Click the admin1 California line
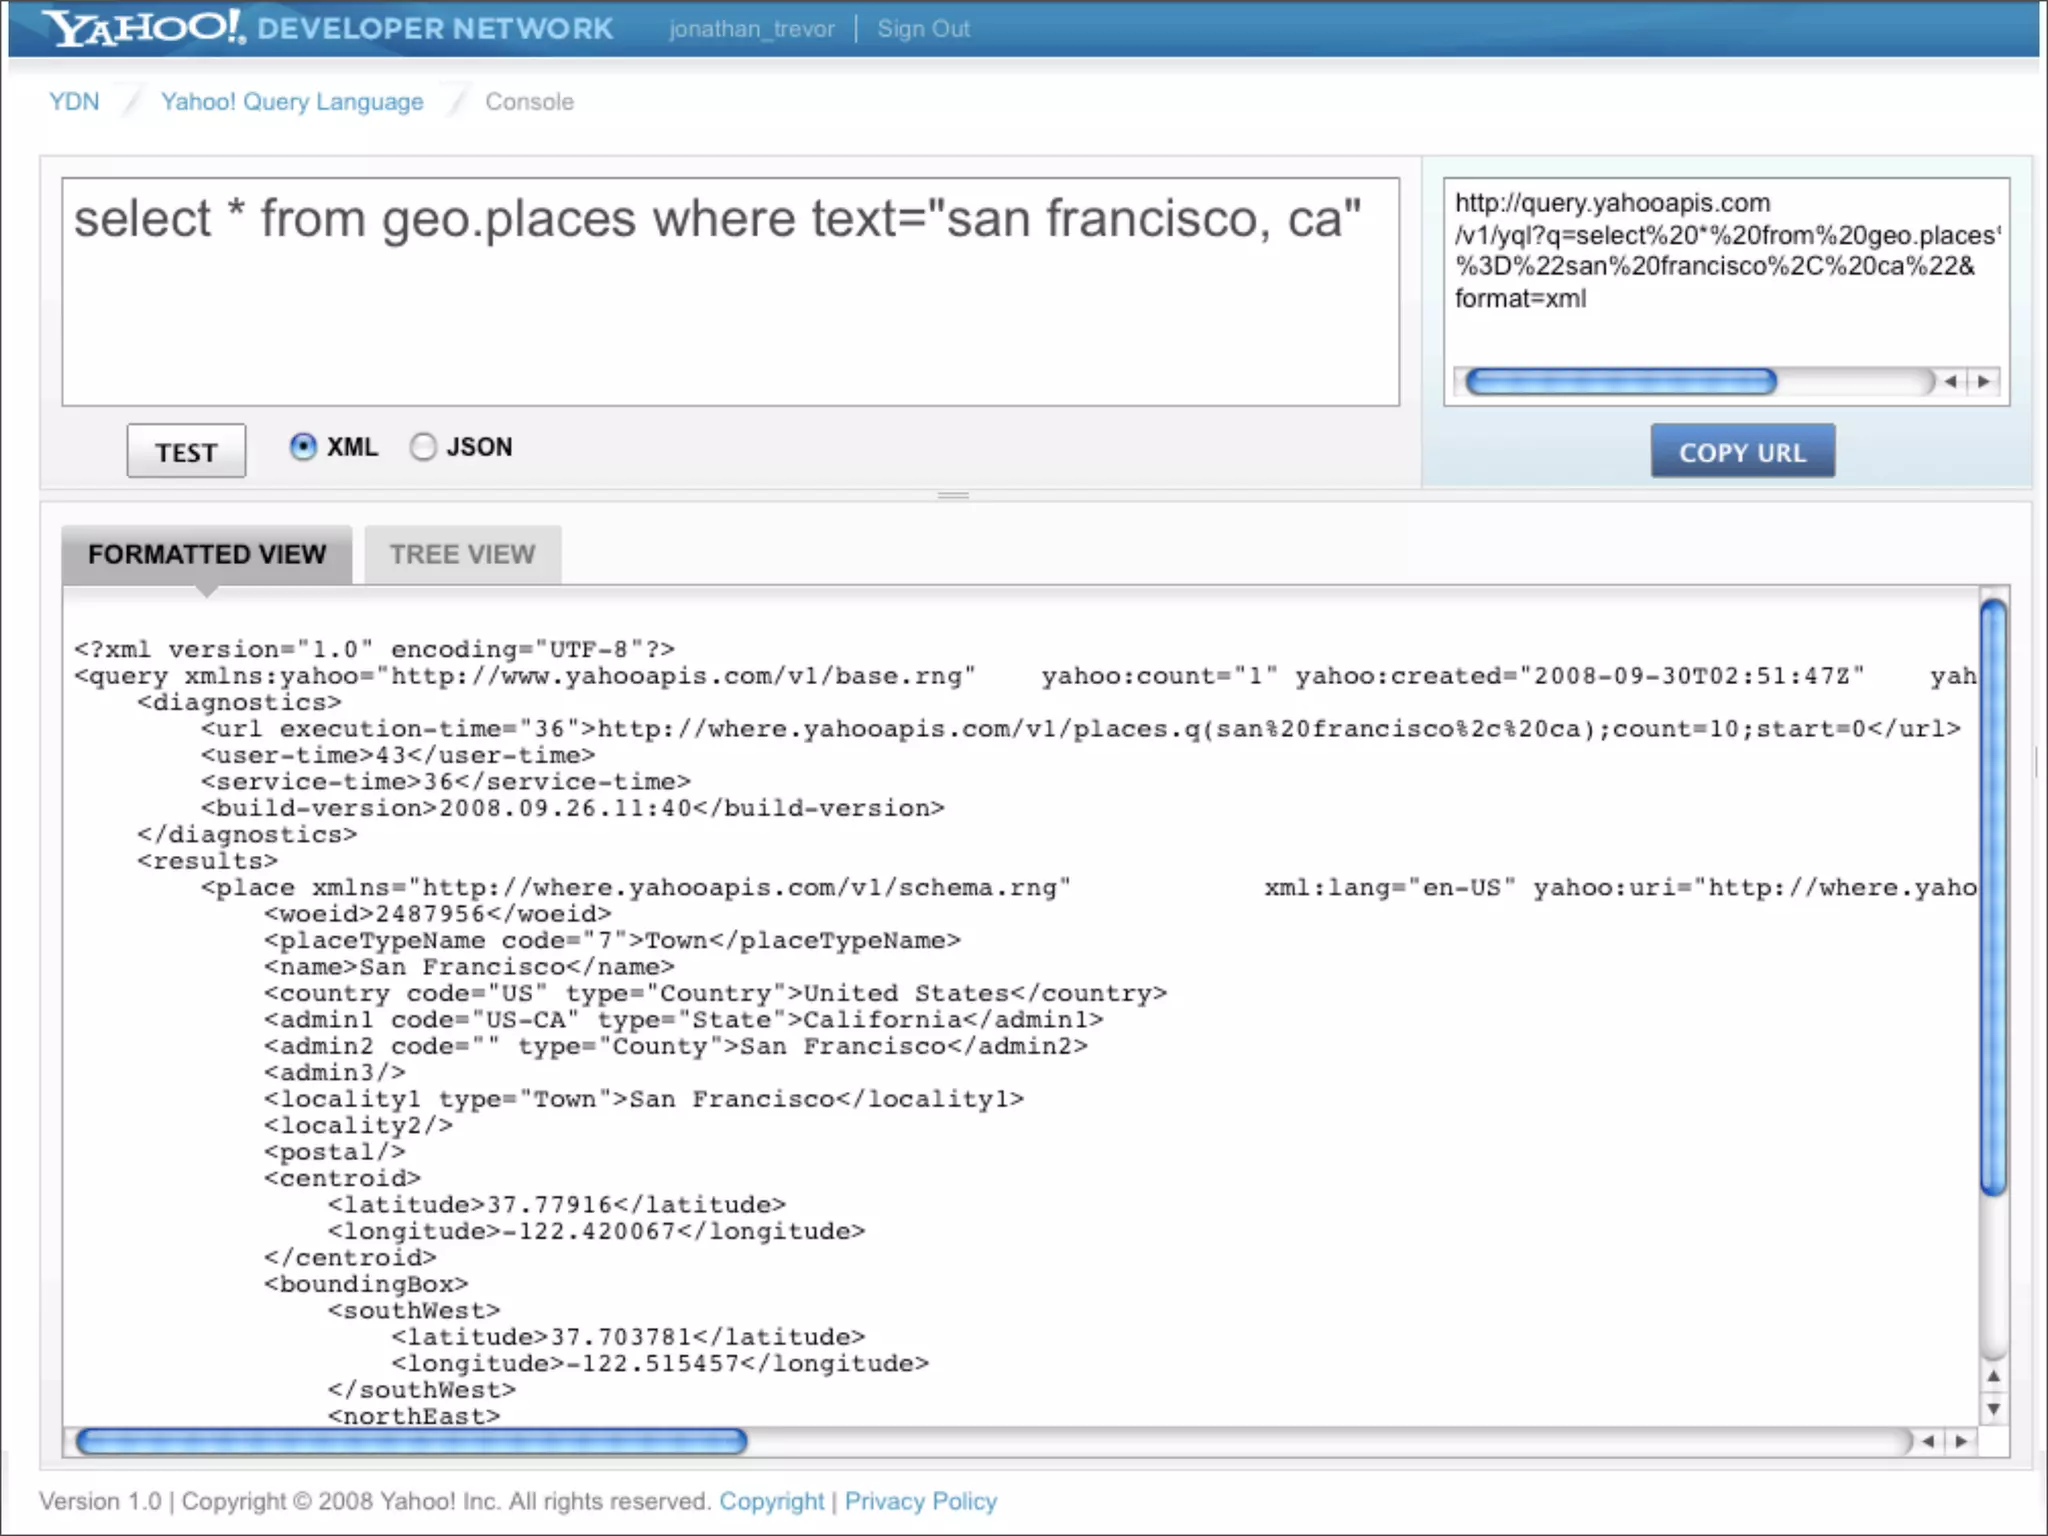Viewport: 2048px width, 1536px height. (x=683, y=1019)
